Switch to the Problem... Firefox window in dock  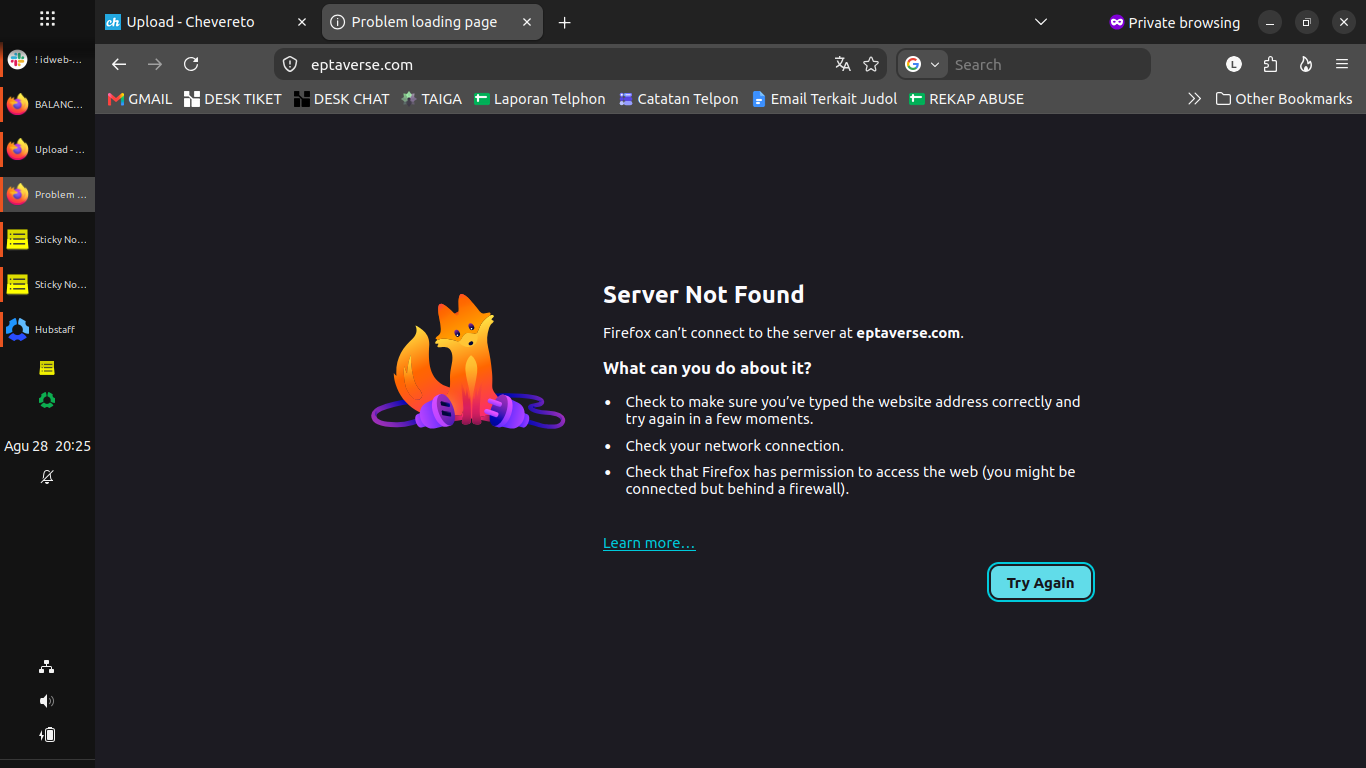48,194
